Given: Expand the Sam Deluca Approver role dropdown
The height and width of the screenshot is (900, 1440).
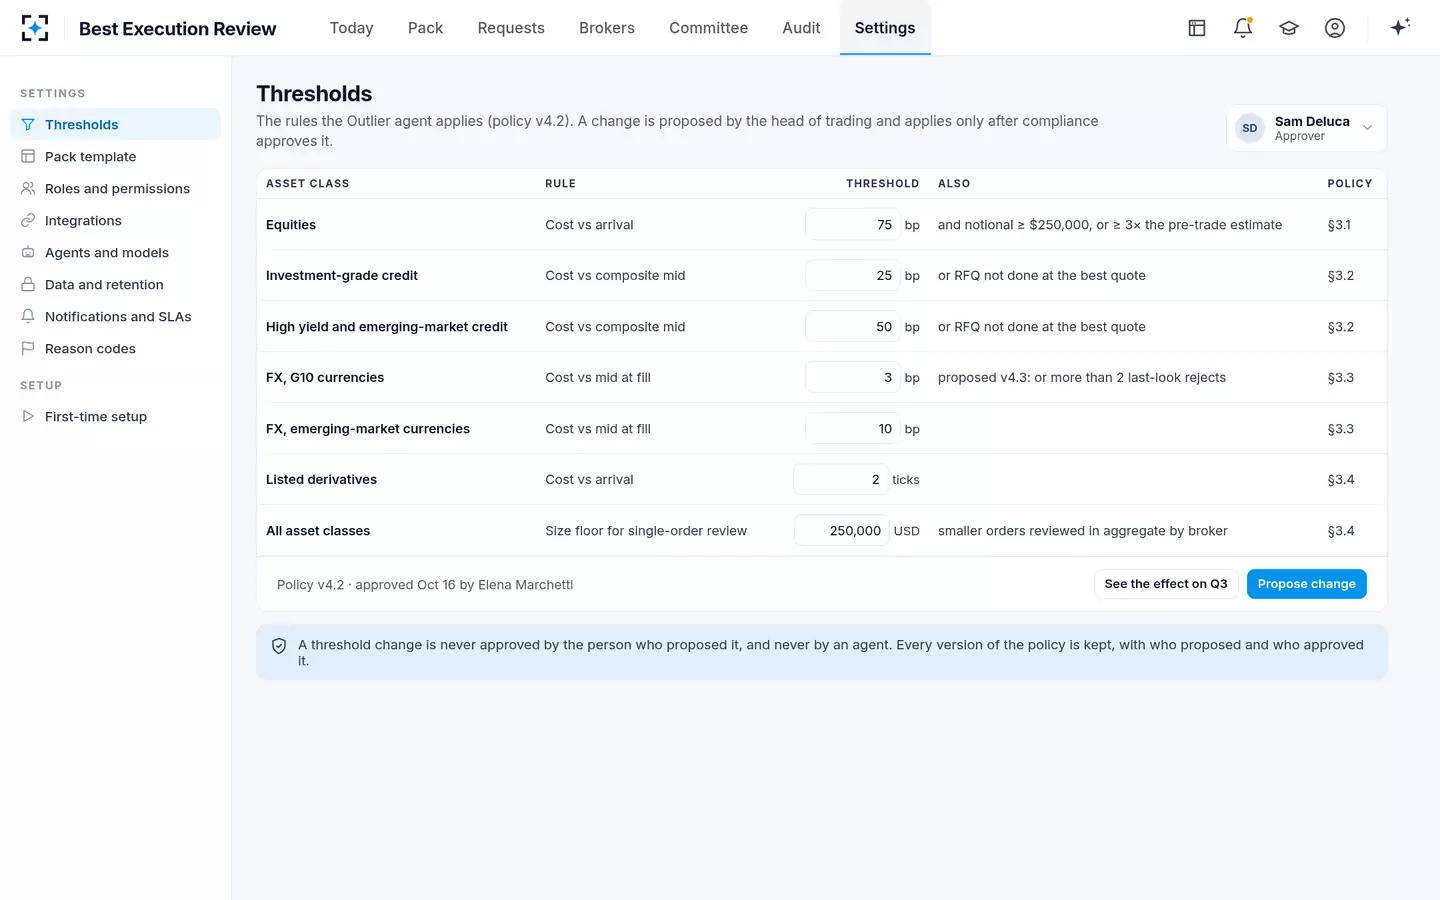Looking at the screenshot, I should [1306, 128].
